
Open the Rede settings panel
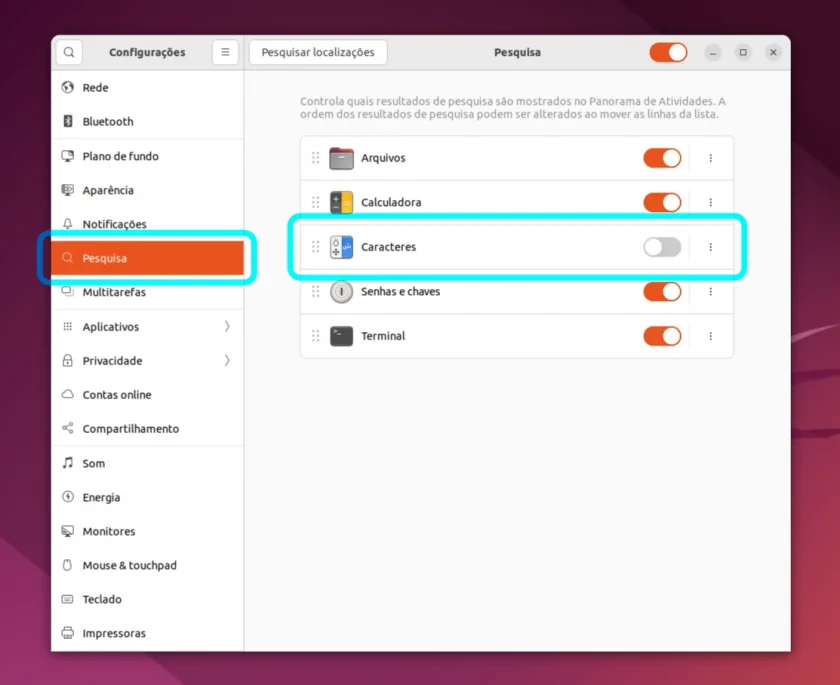(147, 87)
